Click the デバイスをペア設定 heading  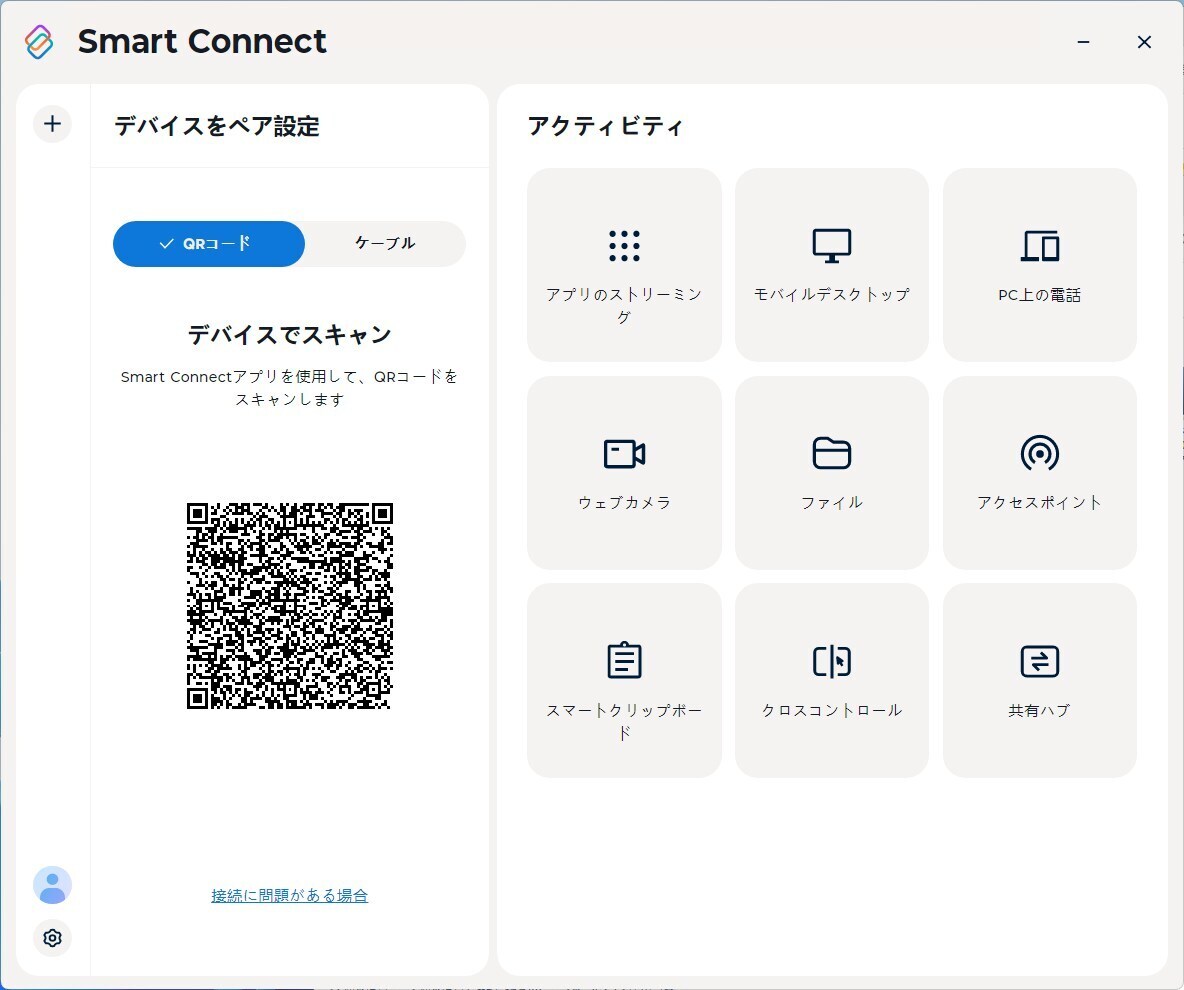(217, 126)
